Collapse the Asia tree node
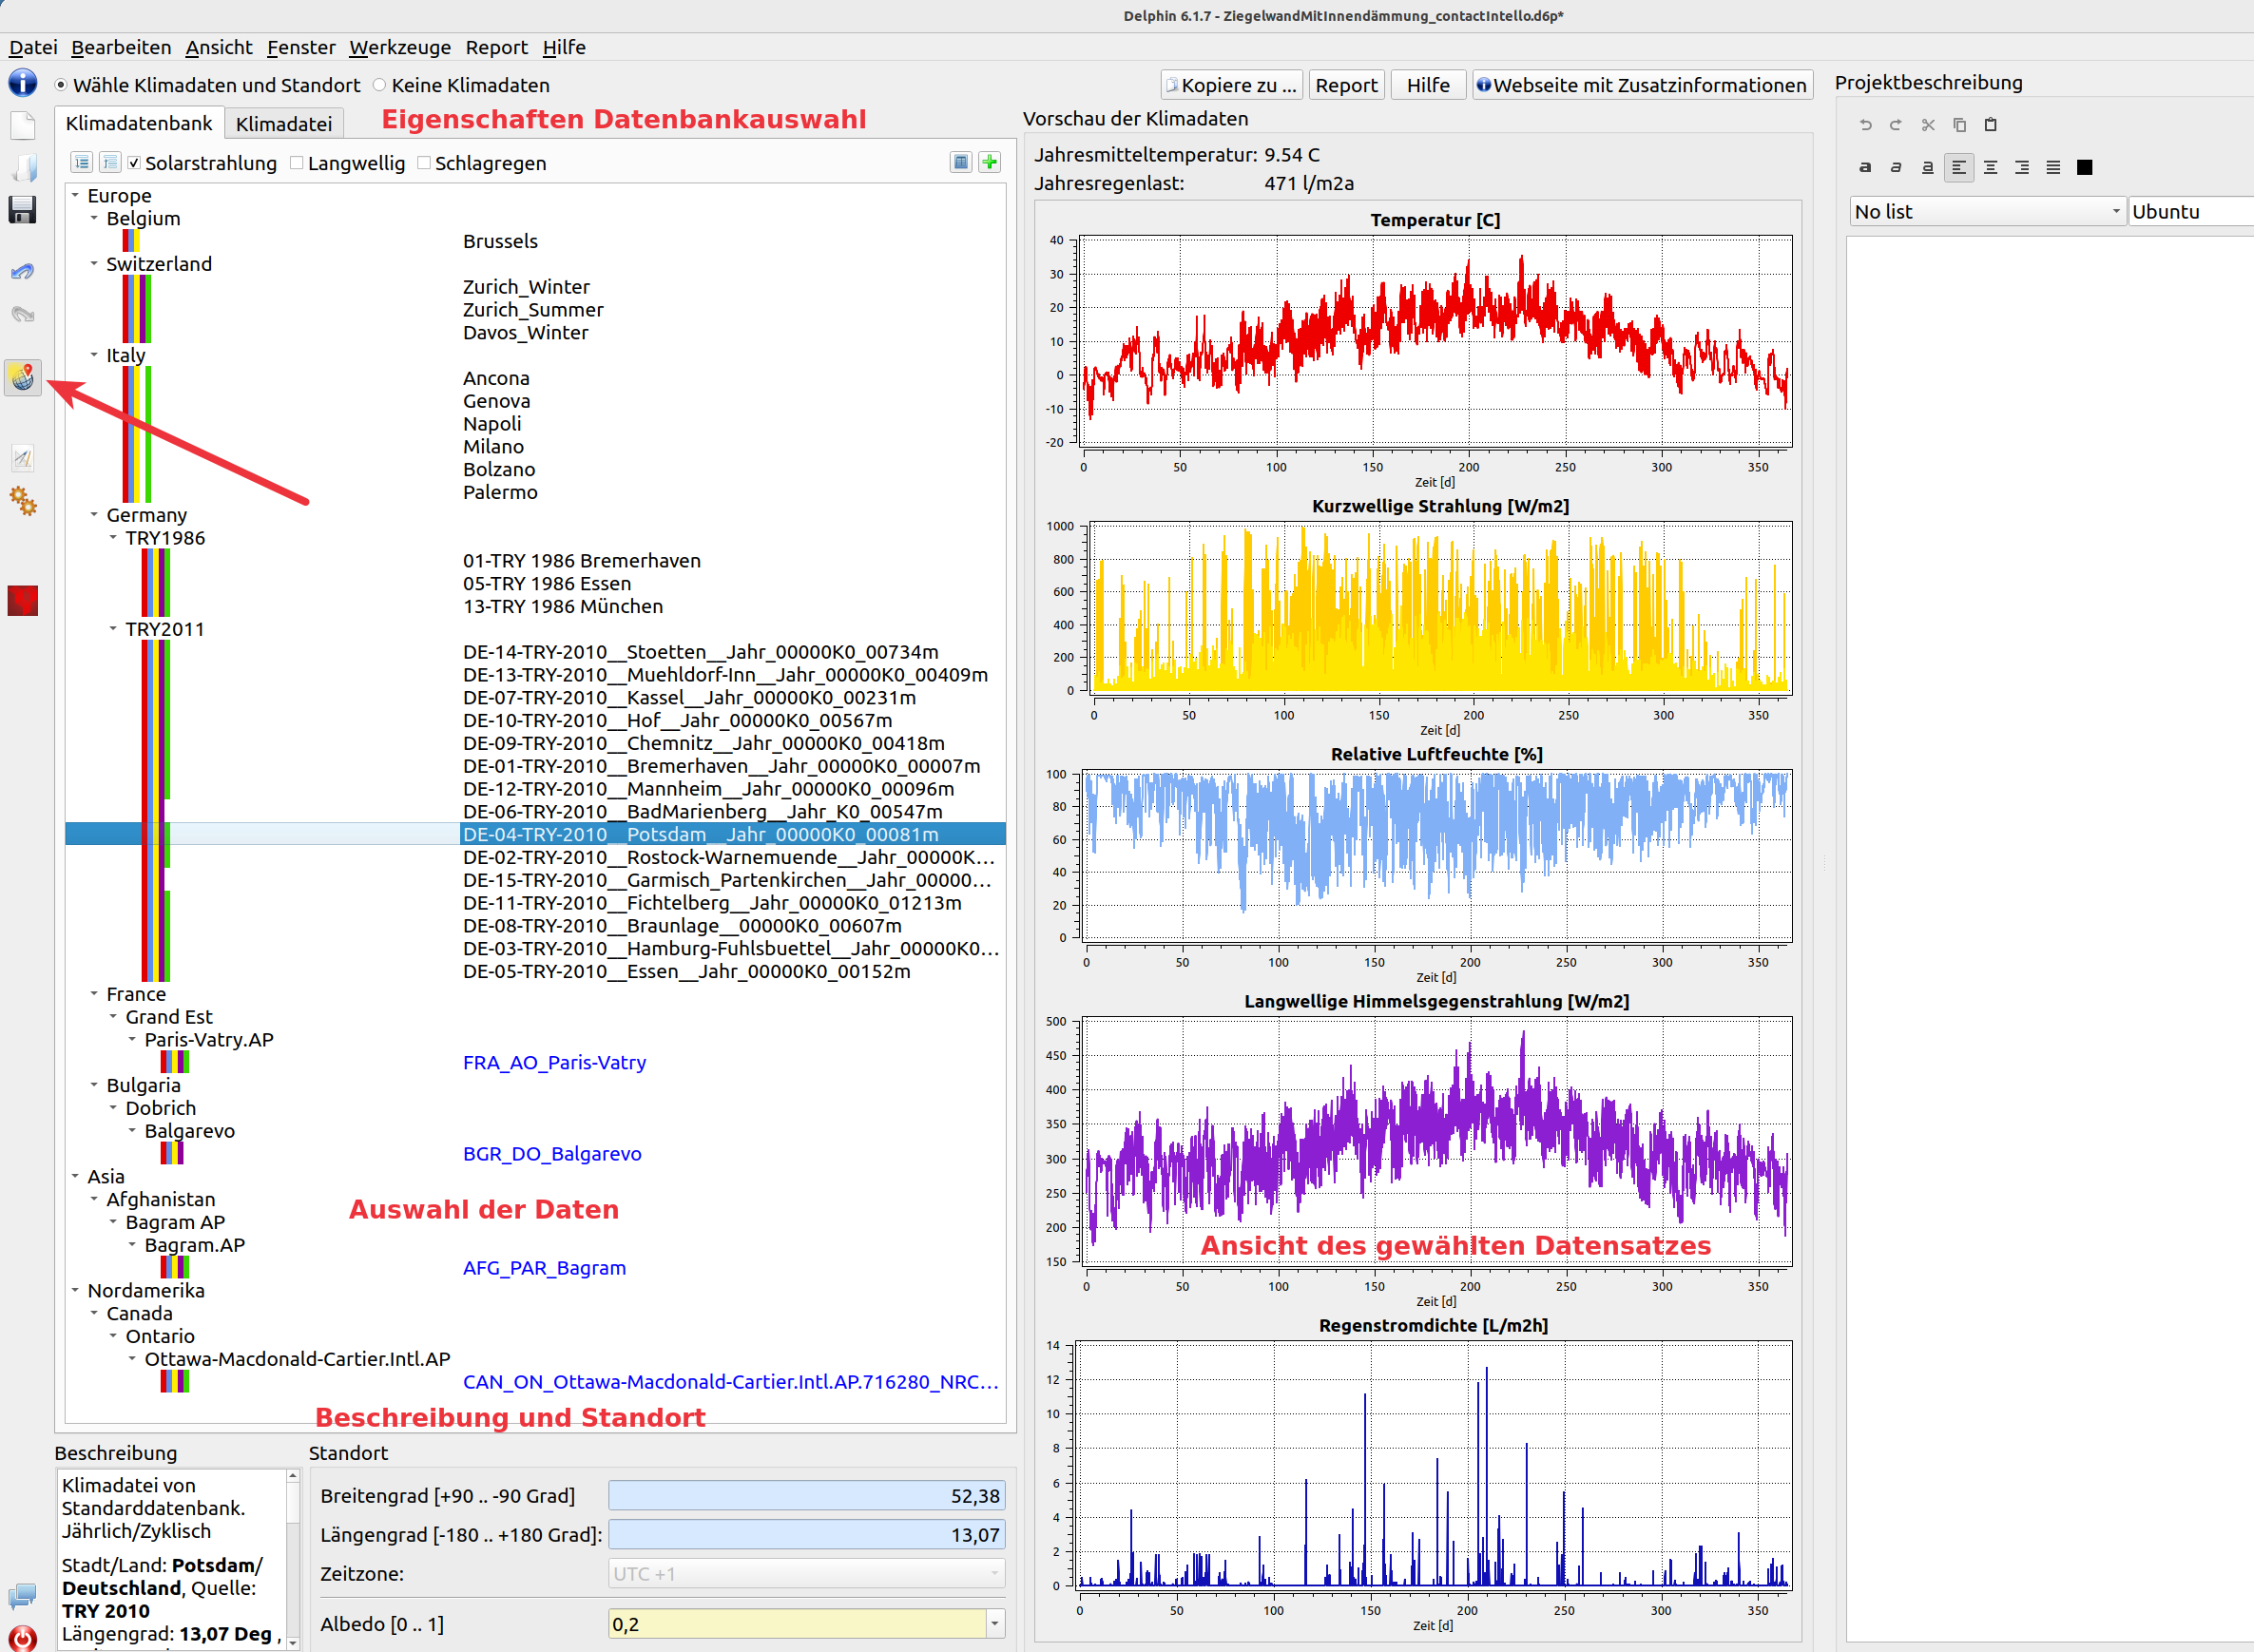Viewport: 2254px width, 1652px height. coord(75,1177)
